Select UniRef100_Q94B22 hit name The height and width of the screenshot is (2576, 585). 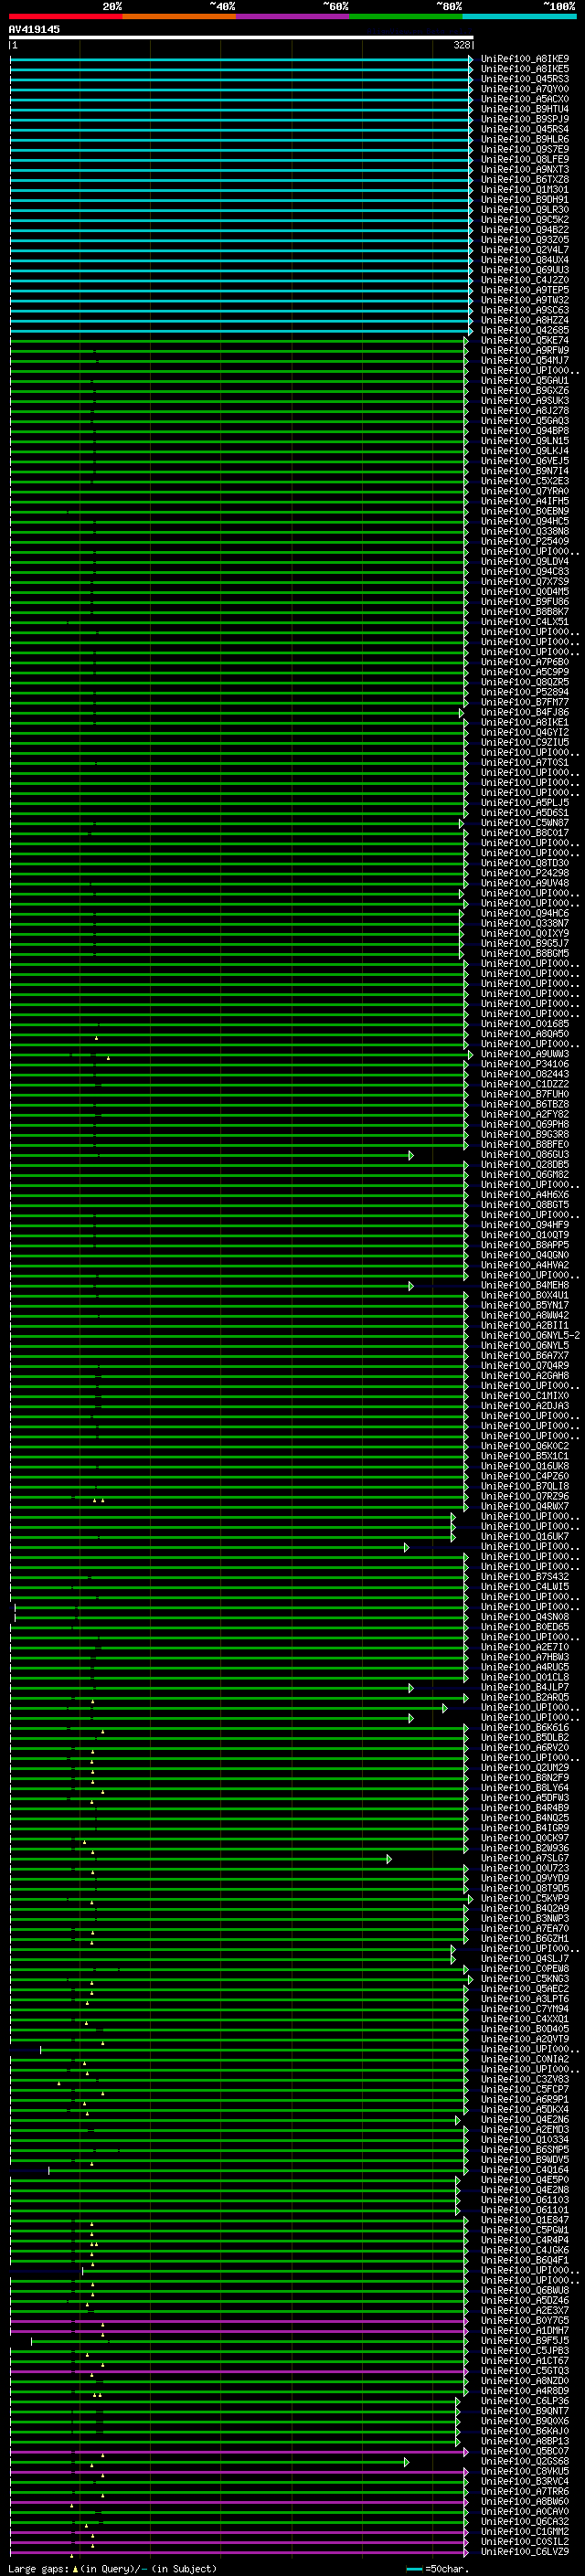[525, 230]
